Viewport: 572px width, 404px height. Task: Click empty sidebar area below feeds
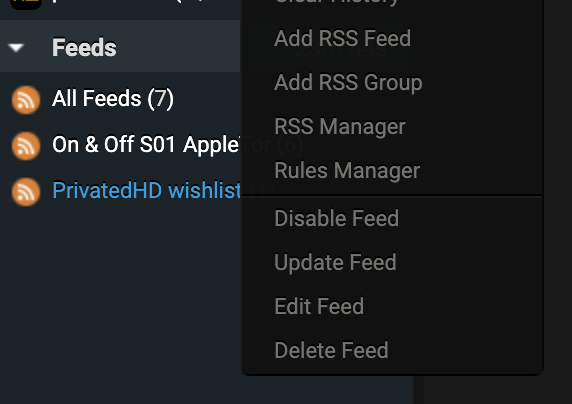point(120,303)
